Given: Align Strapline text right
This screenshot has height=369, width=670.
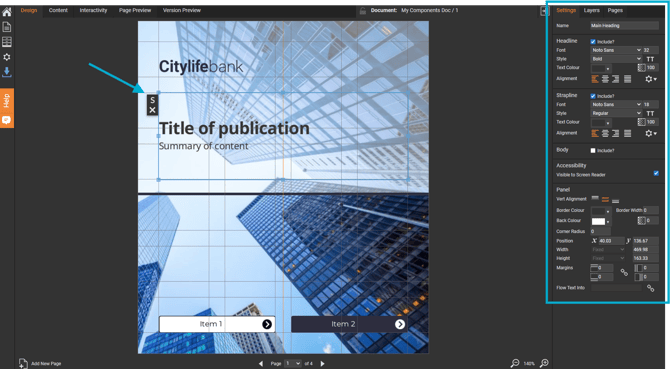Looking at the screenshot, I should coord(615,133).
